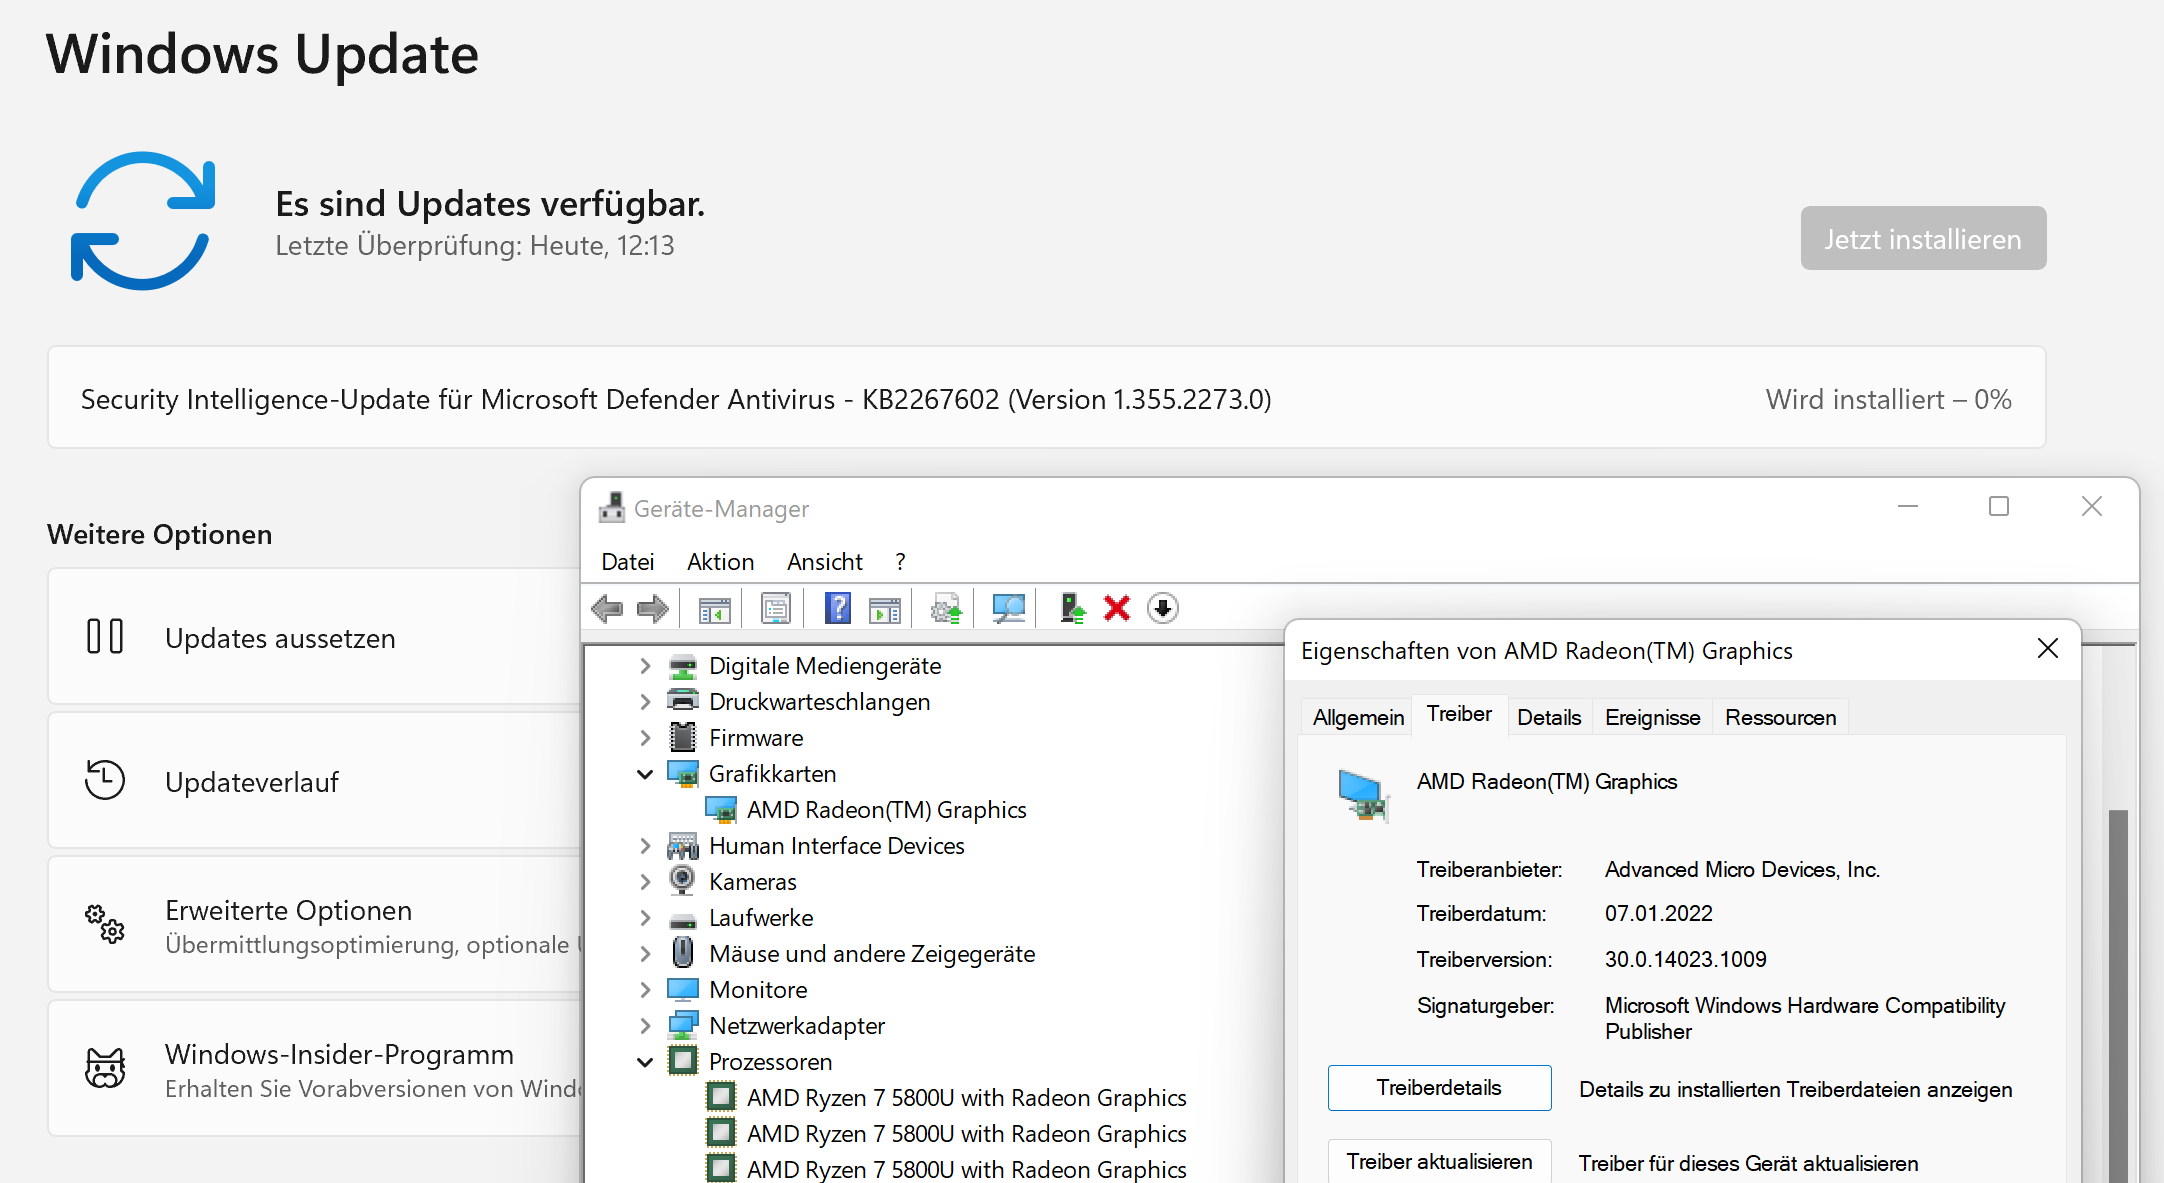2164x1183 pixels.
Task: Open the Aktion menu
Action: pos(721,562)
